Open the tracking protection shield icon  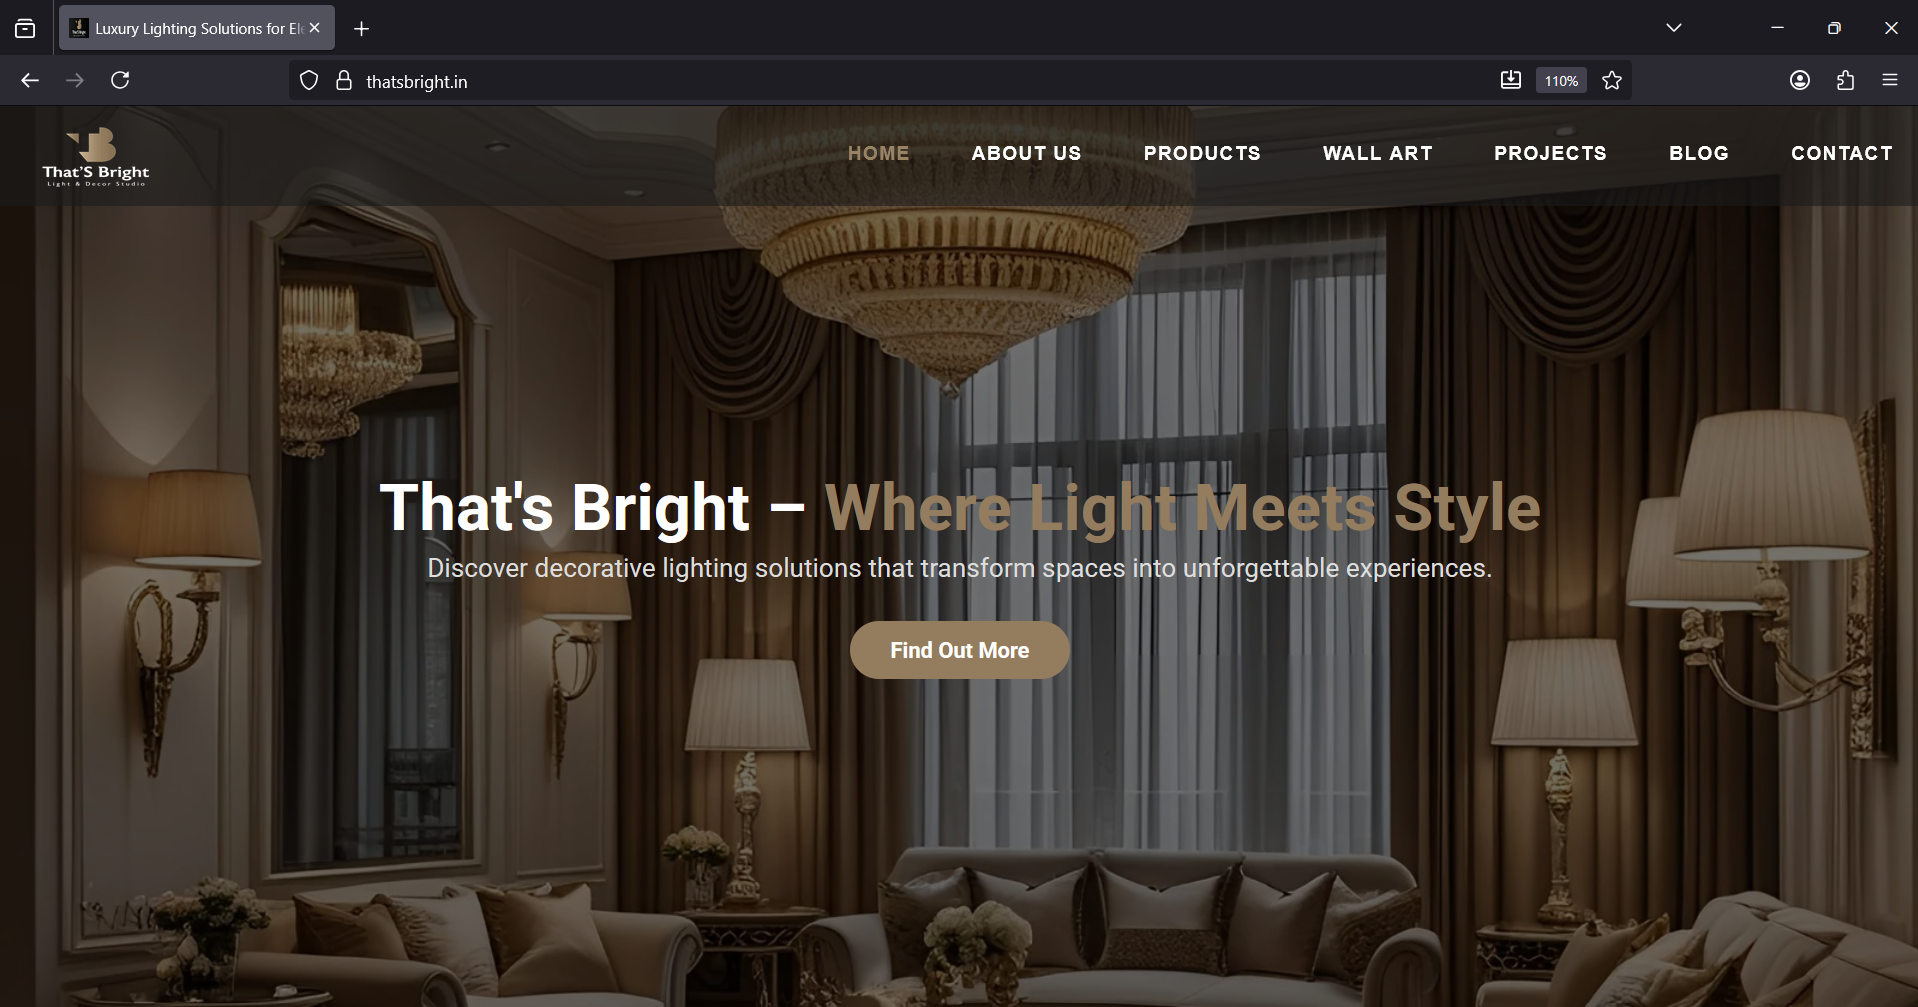pyautogui.click(x=309, y=81)
